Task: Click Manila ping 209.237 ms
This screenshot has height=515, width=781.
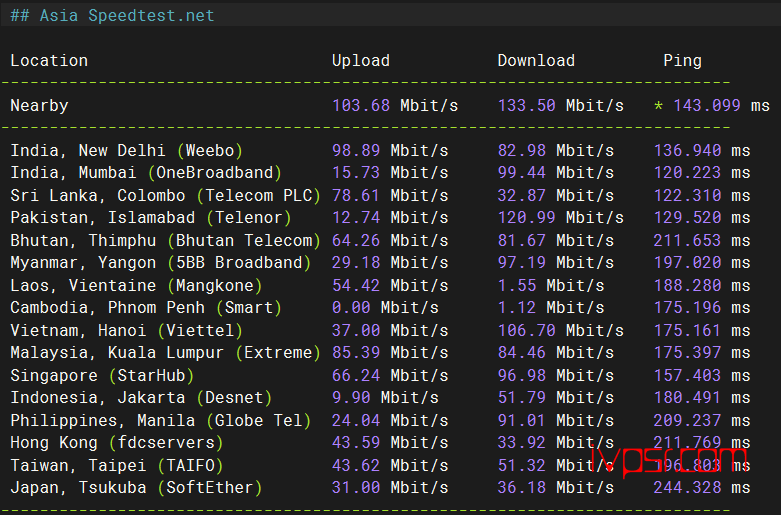Action: pyautogui.click(x=702, y=420)
